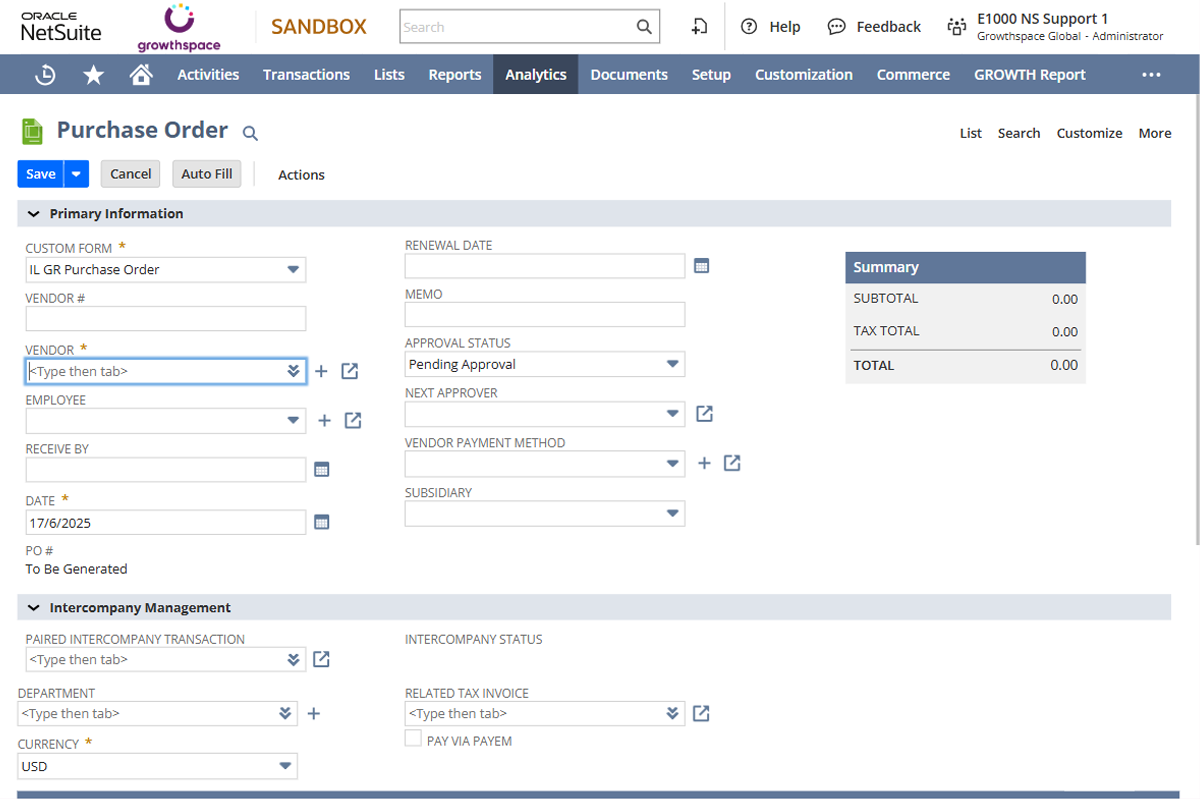Viewport: 1200px width, 799px height.
Task: Expand Paired Intercompany Transaction double arrow
Action: tap(293, 659)
